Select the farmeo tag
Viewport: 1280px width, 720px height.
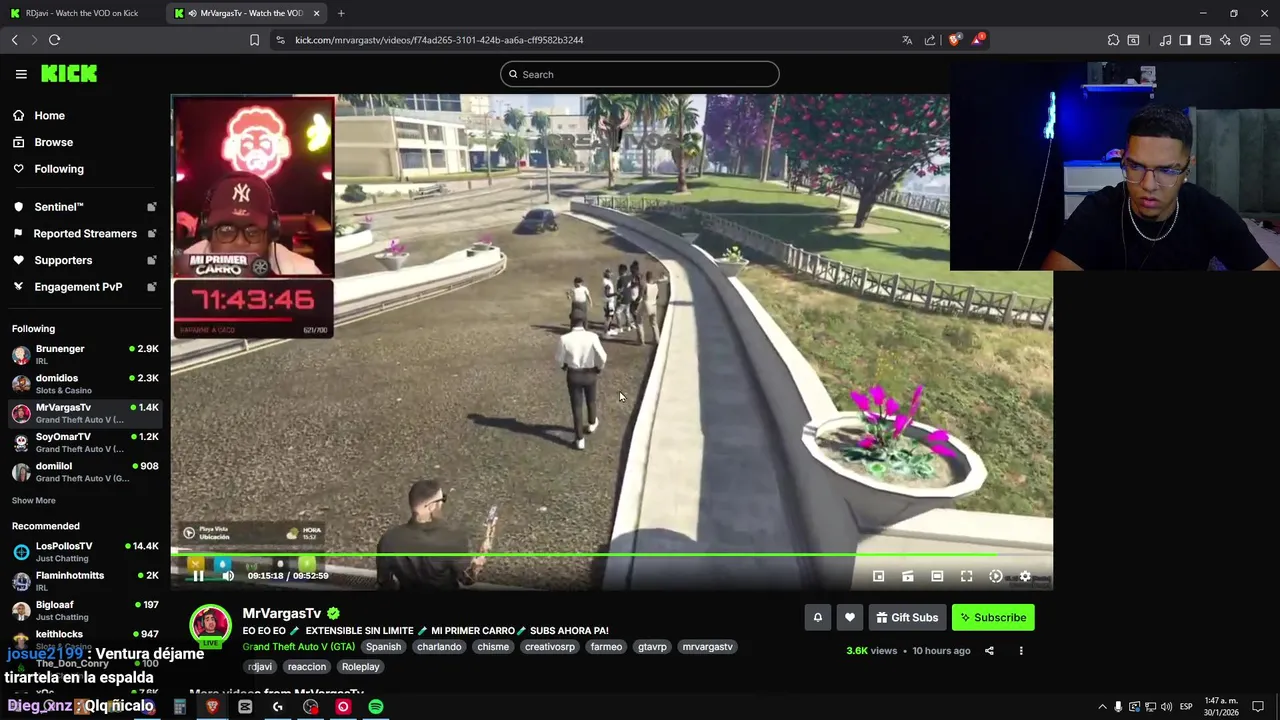point(606,647)
